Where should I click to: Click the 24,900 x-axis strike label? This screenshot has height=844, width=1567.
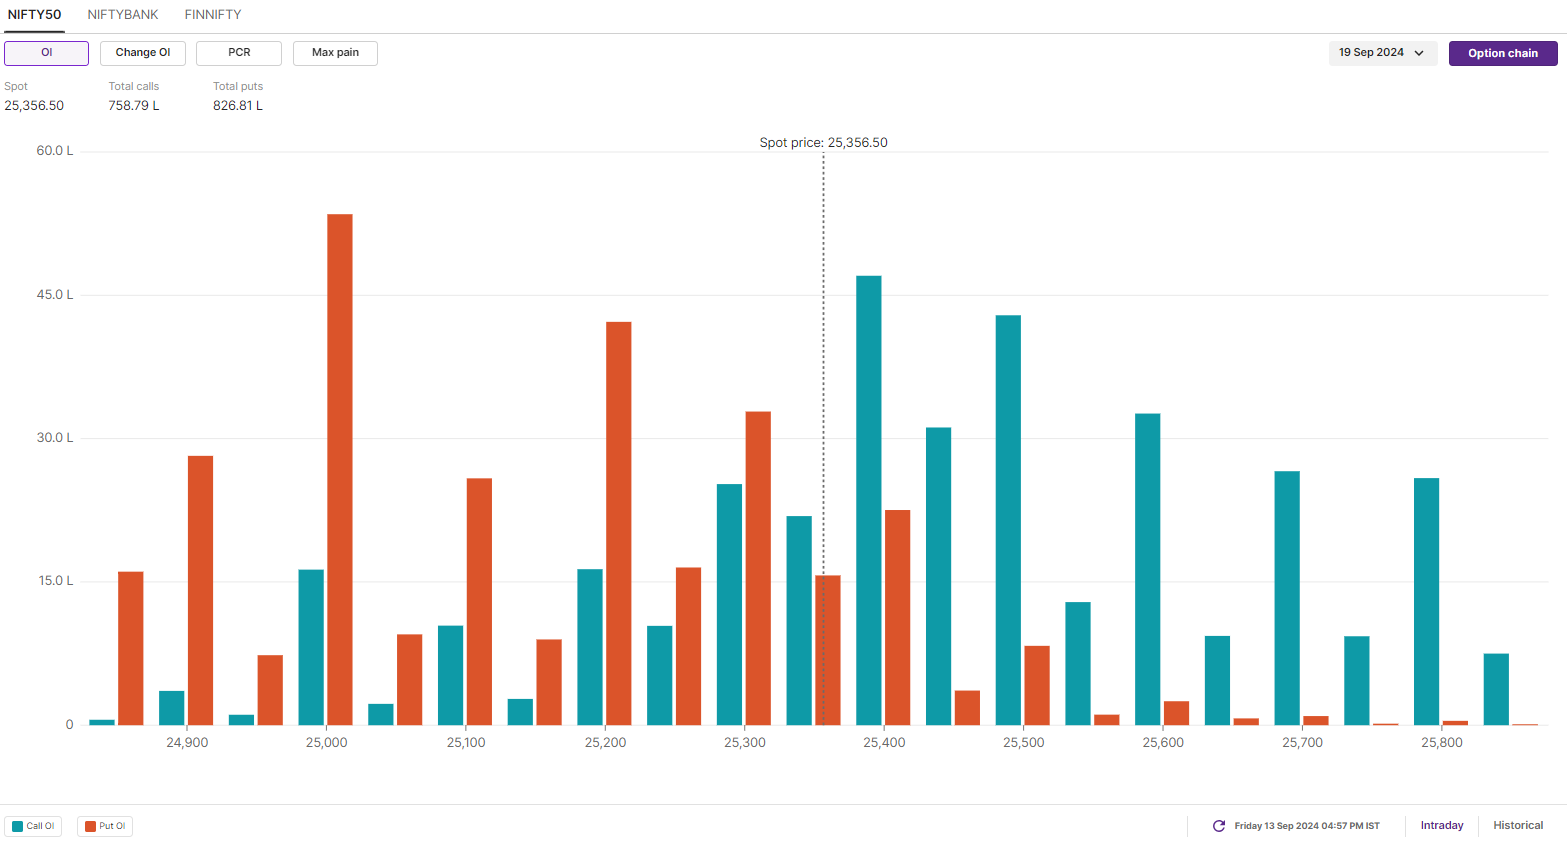(187, 743)
